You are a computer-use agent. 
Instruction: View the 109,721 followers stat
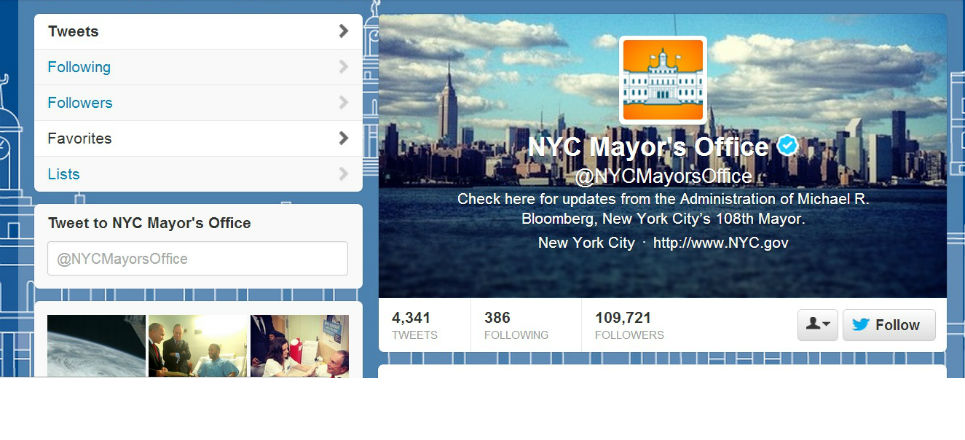click(x=630, y=326)
